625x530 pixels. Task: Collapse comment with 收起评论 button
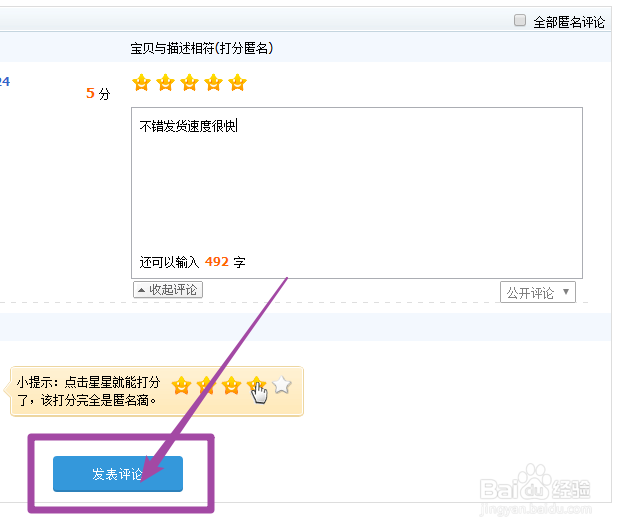tap(168, 290)
